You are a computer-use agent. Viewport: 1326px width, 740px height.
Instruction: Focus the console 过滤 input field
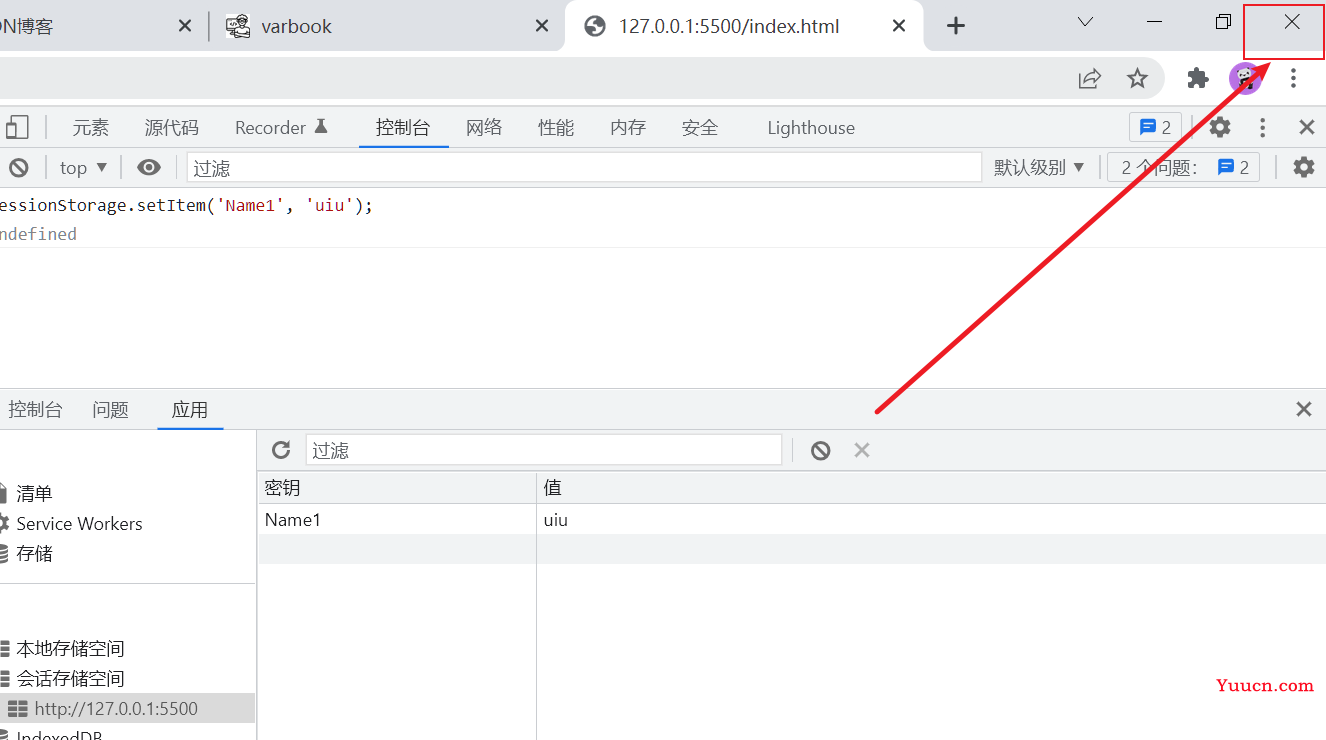coord(584,167)
